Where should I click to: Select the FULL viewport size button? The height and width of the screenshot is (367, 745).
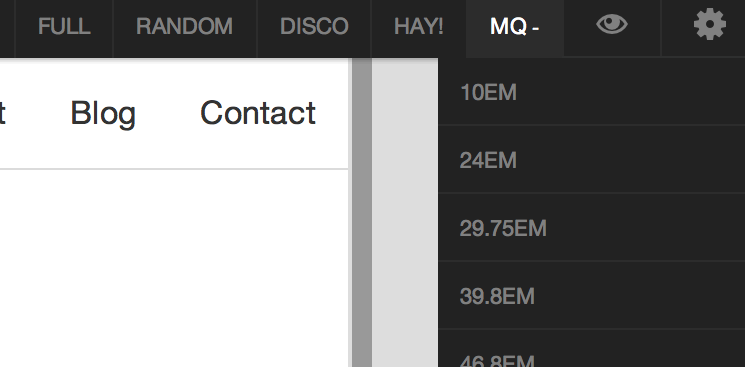pyautogui.click(x=64, y=27)
